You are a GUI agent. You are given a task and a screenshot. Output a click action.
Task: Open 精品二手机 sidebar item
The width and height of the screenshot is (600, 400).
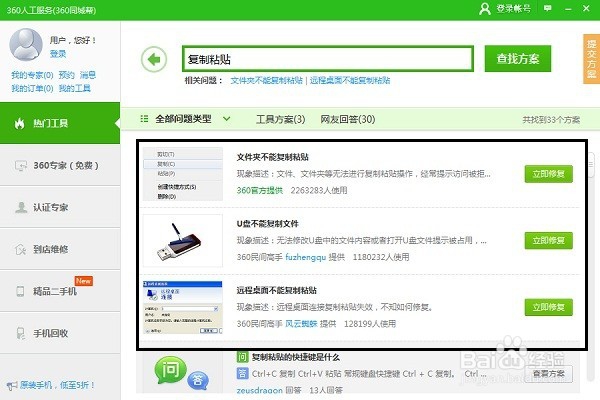[60, 291]
